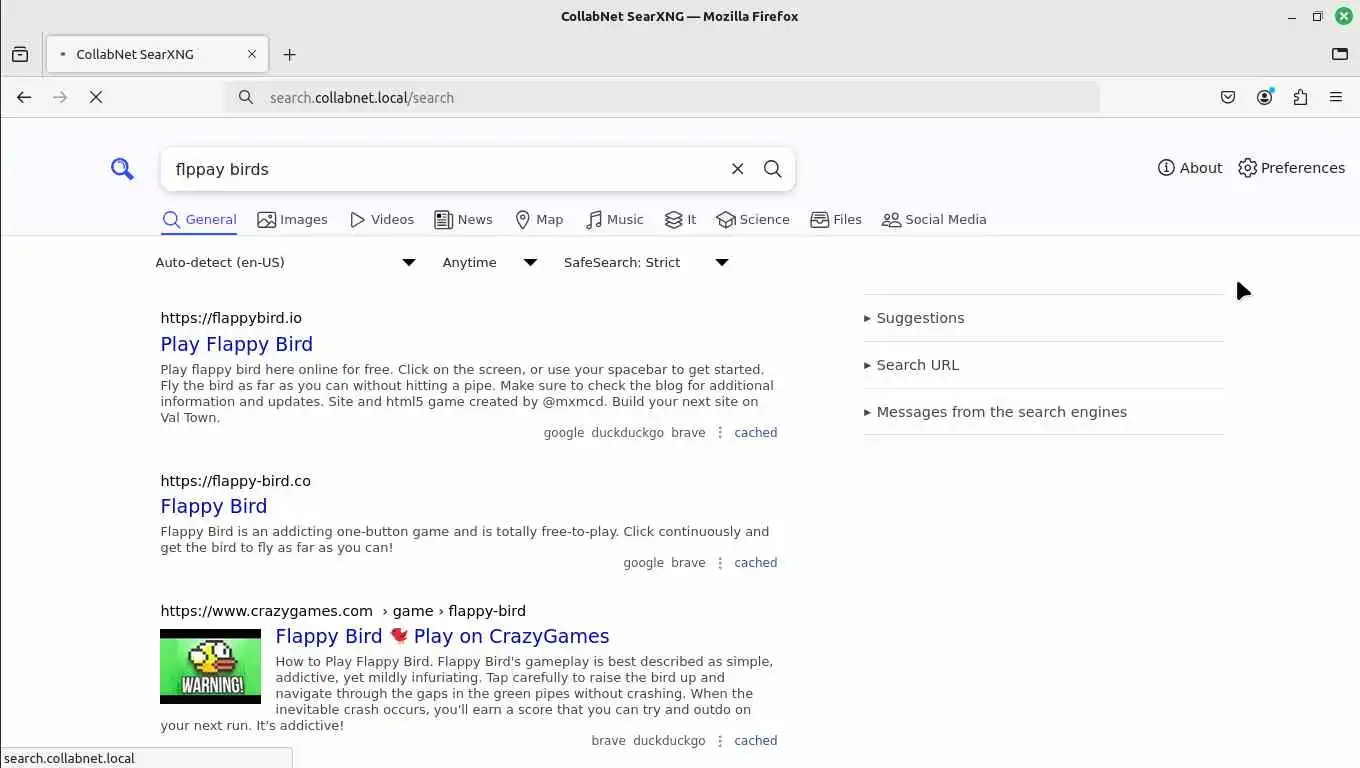This screenshot has width=1360, height=768.
Task: Open the Extensions puzzle icon
Action: pos(1300,97)
